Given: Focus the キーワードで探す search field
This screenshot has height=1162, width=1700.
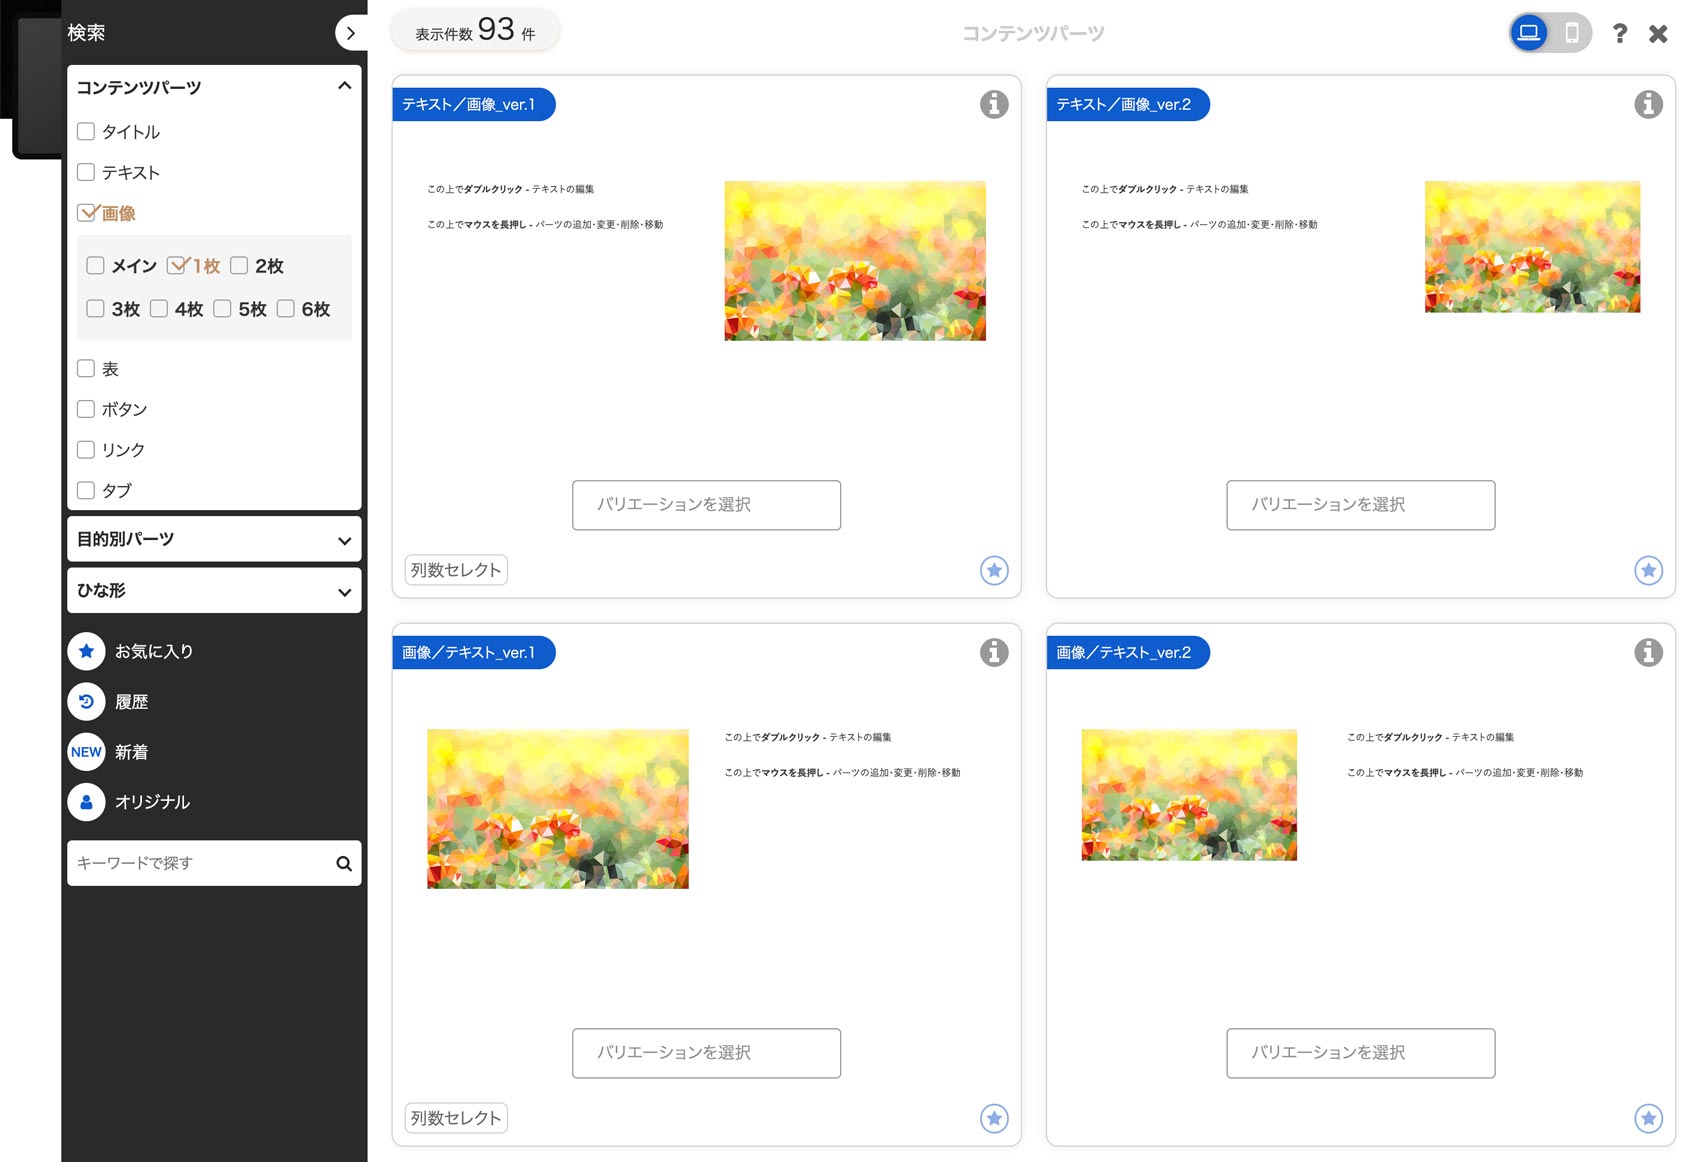Looking at the screenshot, I should point(200,863).
